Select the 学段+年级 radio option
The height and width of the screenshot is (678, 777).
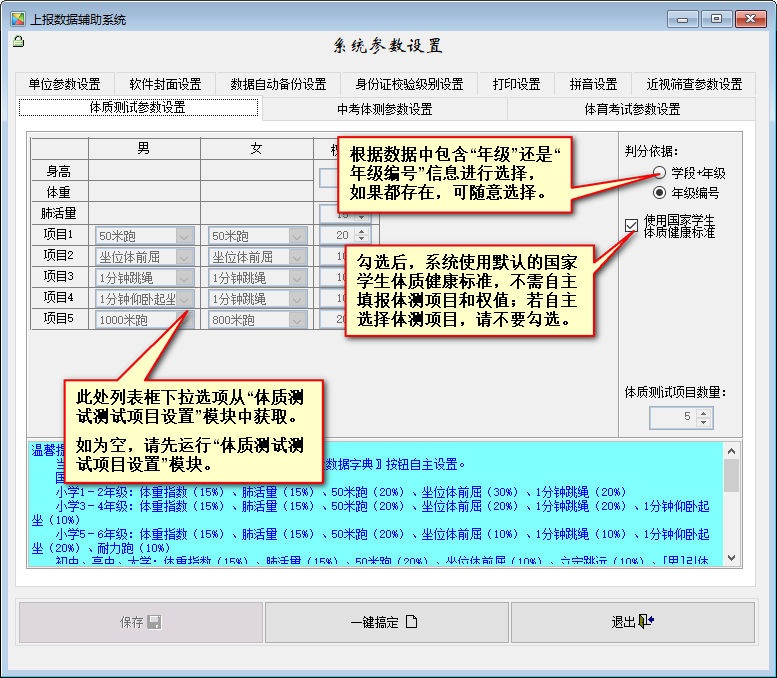(659, 173)
